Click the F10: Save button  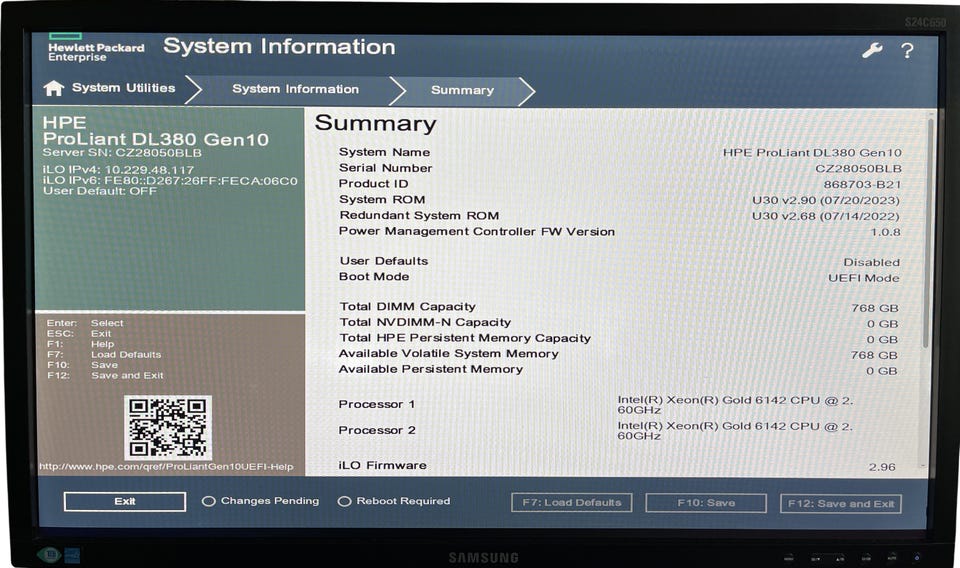706,503
